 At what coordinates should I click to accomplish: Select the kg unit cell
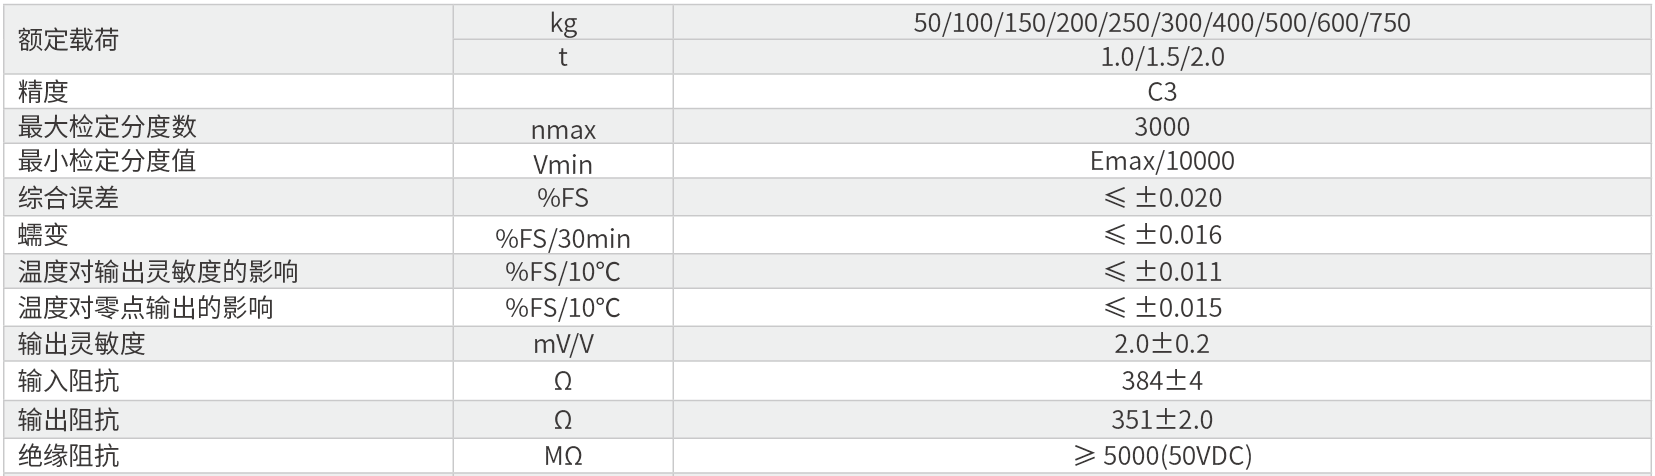(563, 22)
